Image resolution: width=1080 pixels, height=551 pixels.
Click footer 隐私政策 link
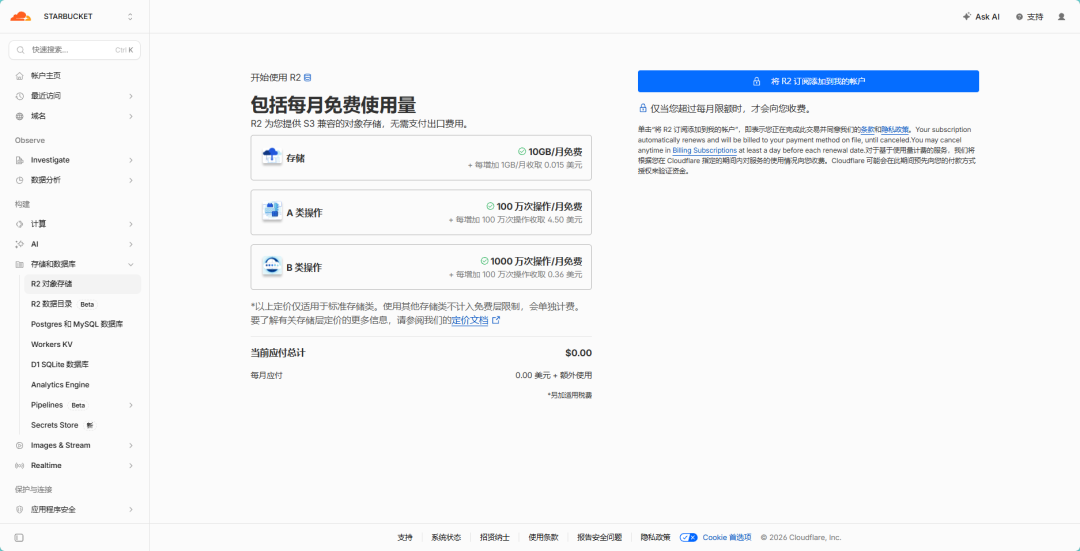[x=655, y=537]
